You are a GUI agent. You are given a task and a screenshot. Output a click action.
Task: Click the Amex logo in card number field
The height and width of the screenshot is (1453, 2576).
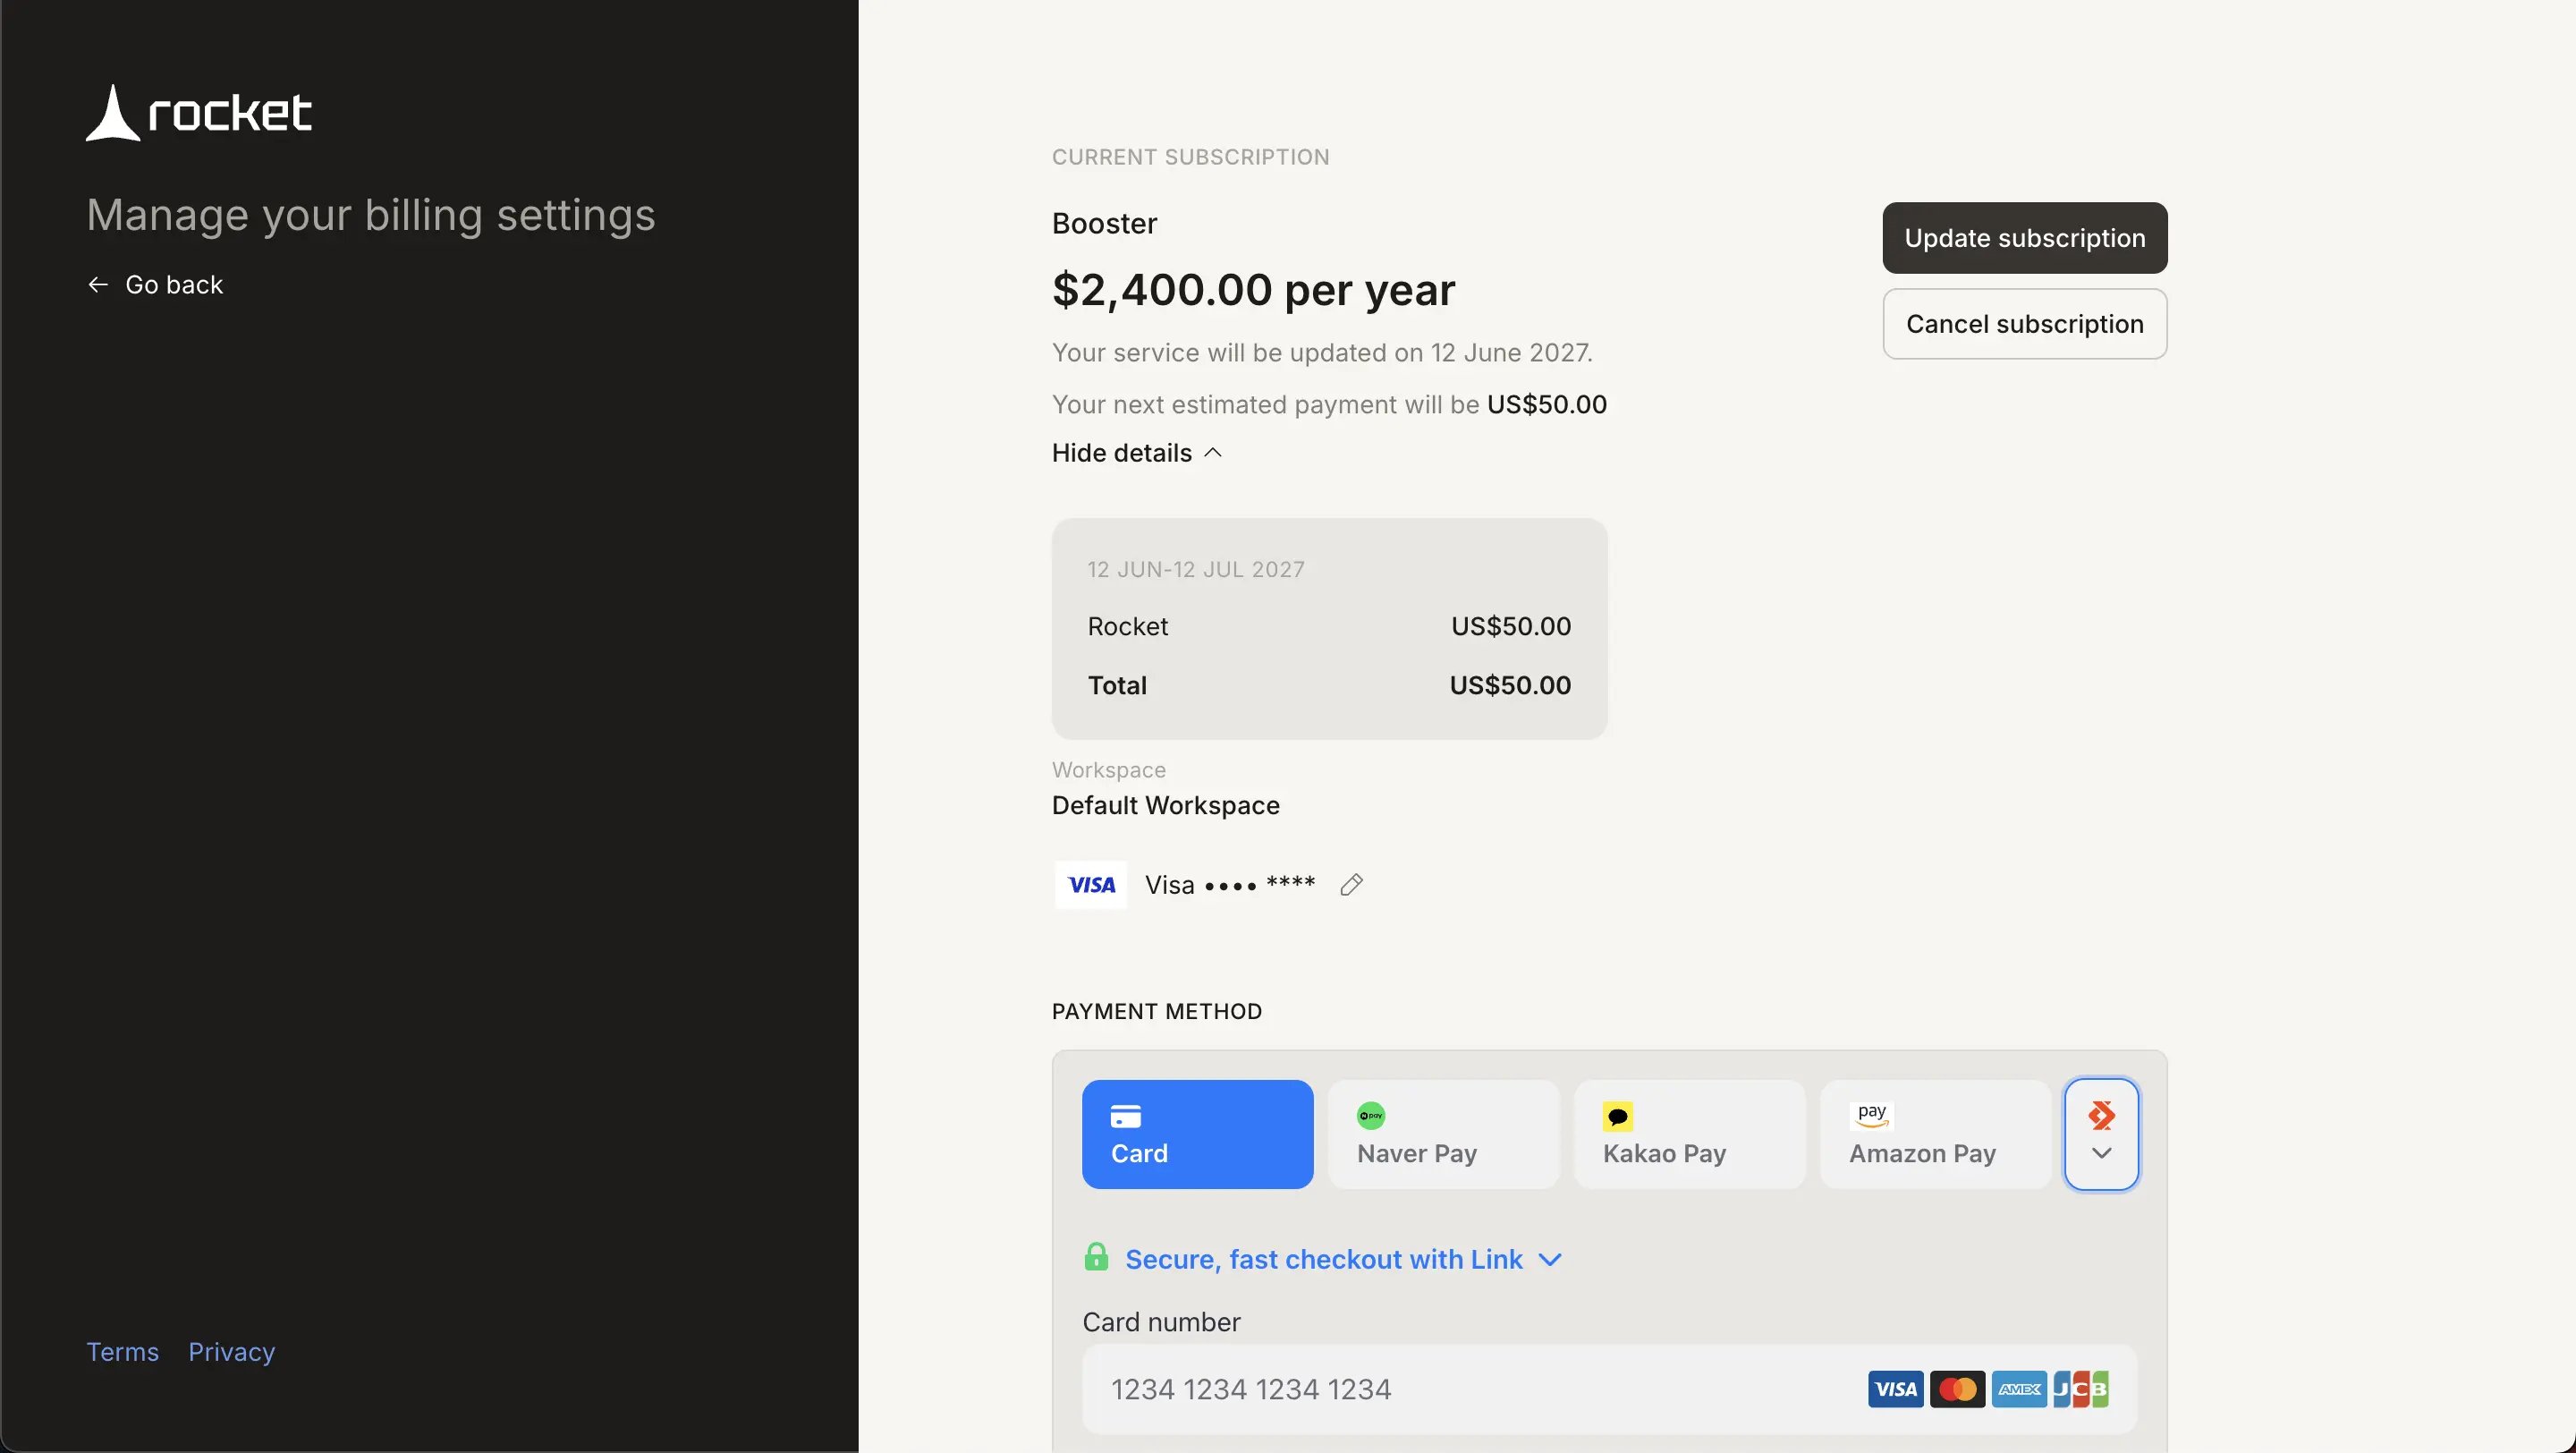(2019, 1389)
